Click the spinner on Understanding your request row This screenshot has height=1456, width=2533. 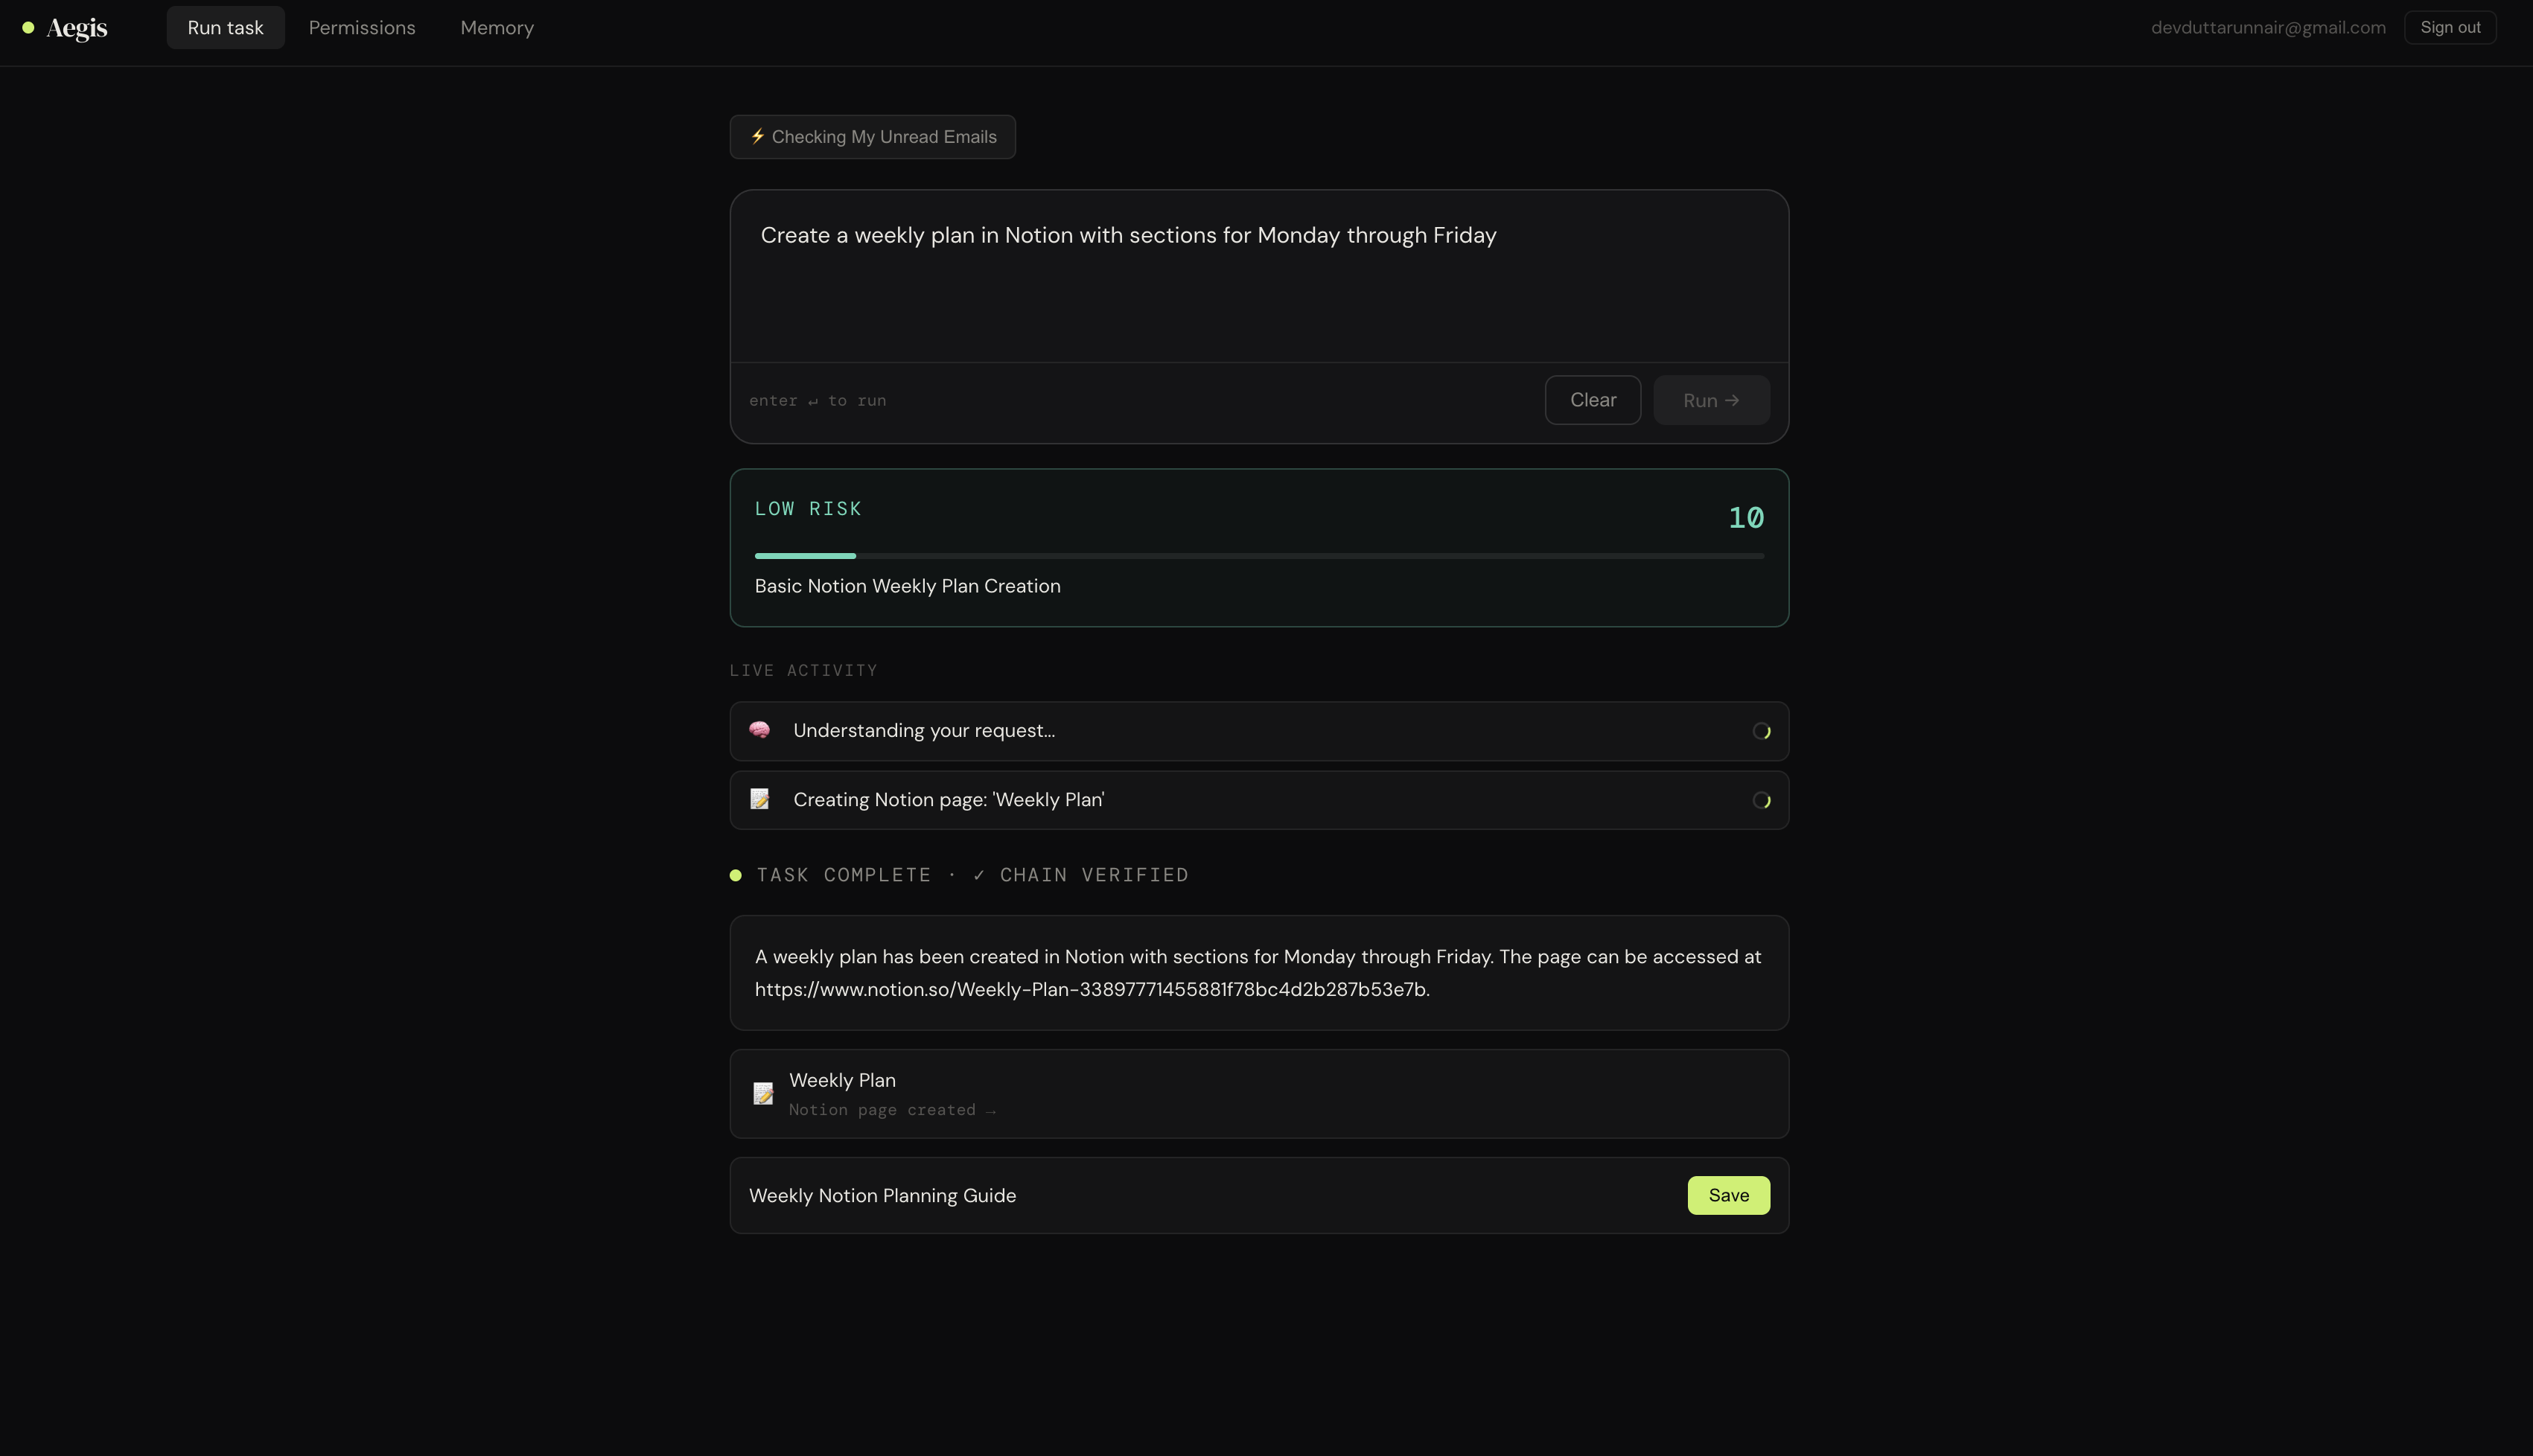(x=1761, y=731)
